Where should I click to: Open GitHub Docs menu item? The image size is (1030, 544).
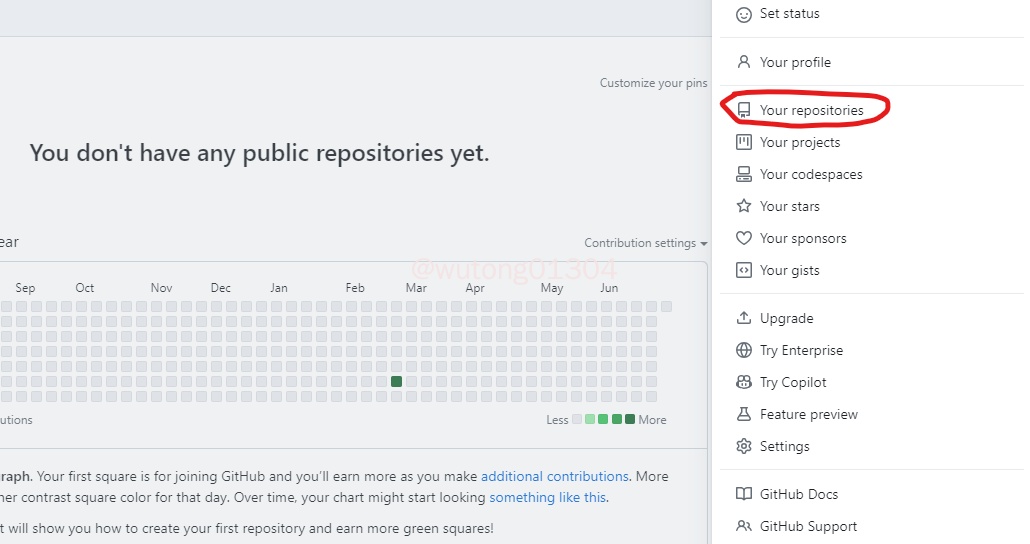click(x=798, y=494)
